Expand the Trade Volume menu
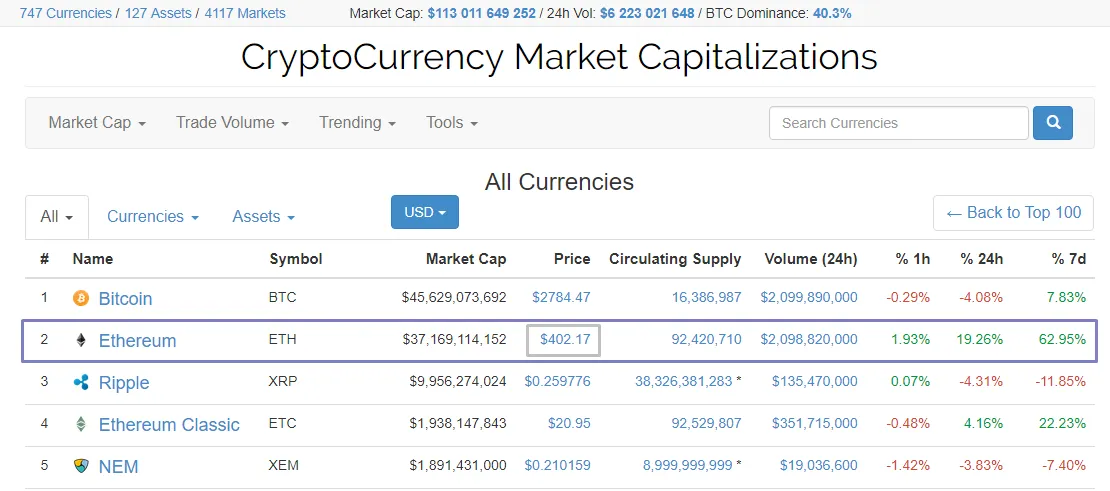 coord(232,123)
